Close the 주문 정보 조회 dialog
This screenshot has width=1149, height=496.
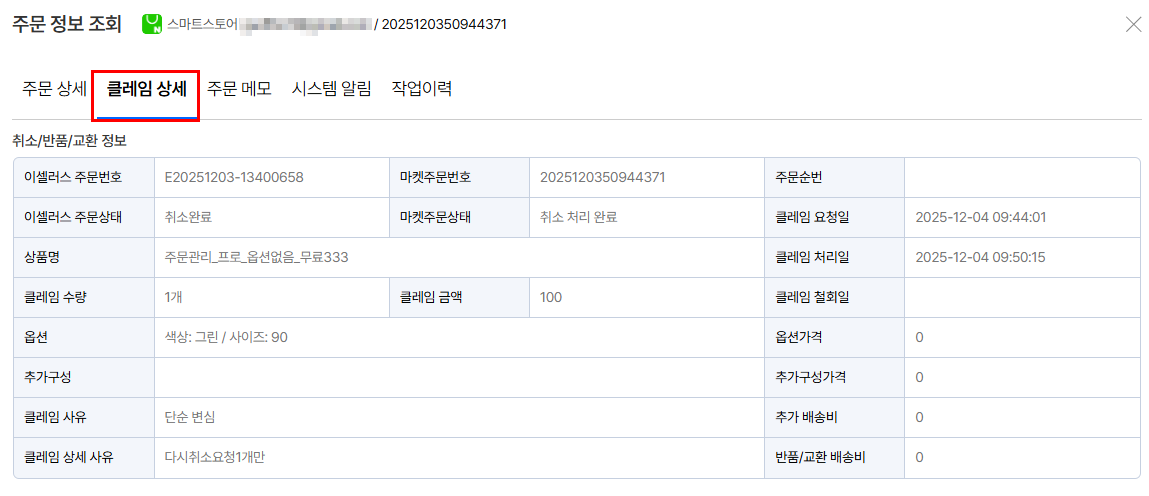tap(1133, 25)
